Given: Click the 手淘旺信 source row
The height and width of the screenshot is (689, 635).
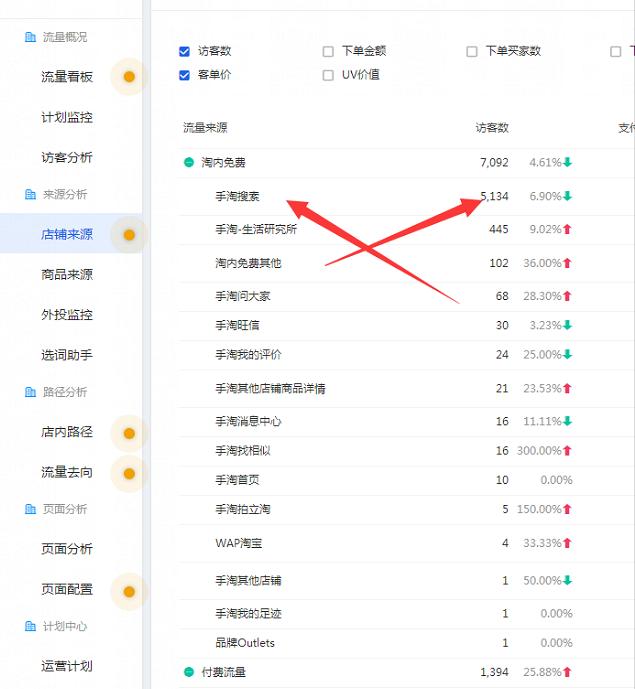Looking at the screenshot, I should (406, 326).
